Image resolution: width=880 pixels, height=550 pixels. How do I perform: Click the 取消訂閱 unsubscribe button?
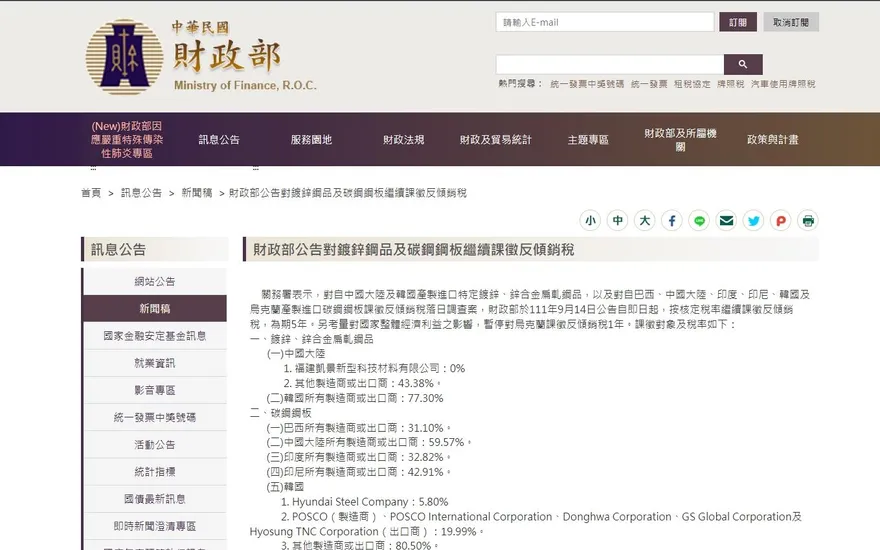(791, 22)
